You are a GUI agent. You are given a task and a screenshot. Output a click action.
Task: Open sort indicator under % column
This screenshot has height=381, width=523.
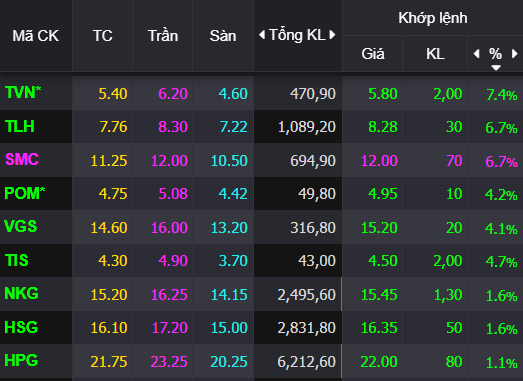click(x=496, y=68)
